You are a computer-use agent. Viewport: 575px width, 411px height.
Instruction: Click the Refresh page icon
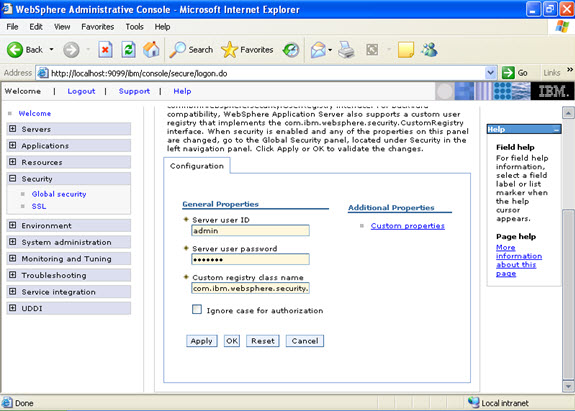click(x=128, y=49)
